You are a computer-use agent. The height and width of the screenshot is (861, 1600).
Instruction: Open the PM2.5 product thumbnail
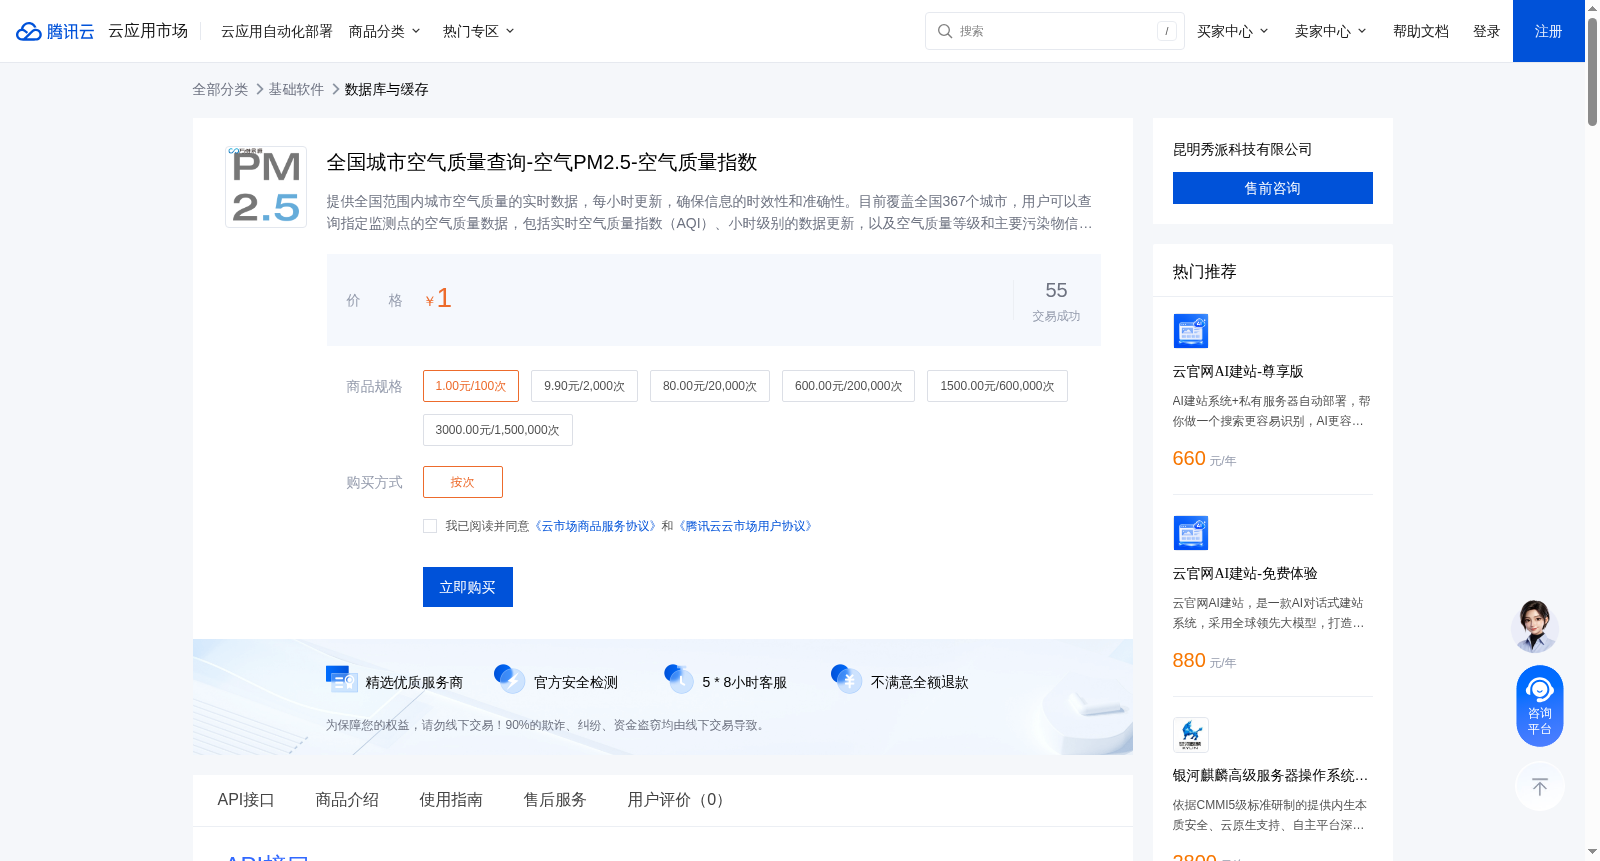click(266, 186)
